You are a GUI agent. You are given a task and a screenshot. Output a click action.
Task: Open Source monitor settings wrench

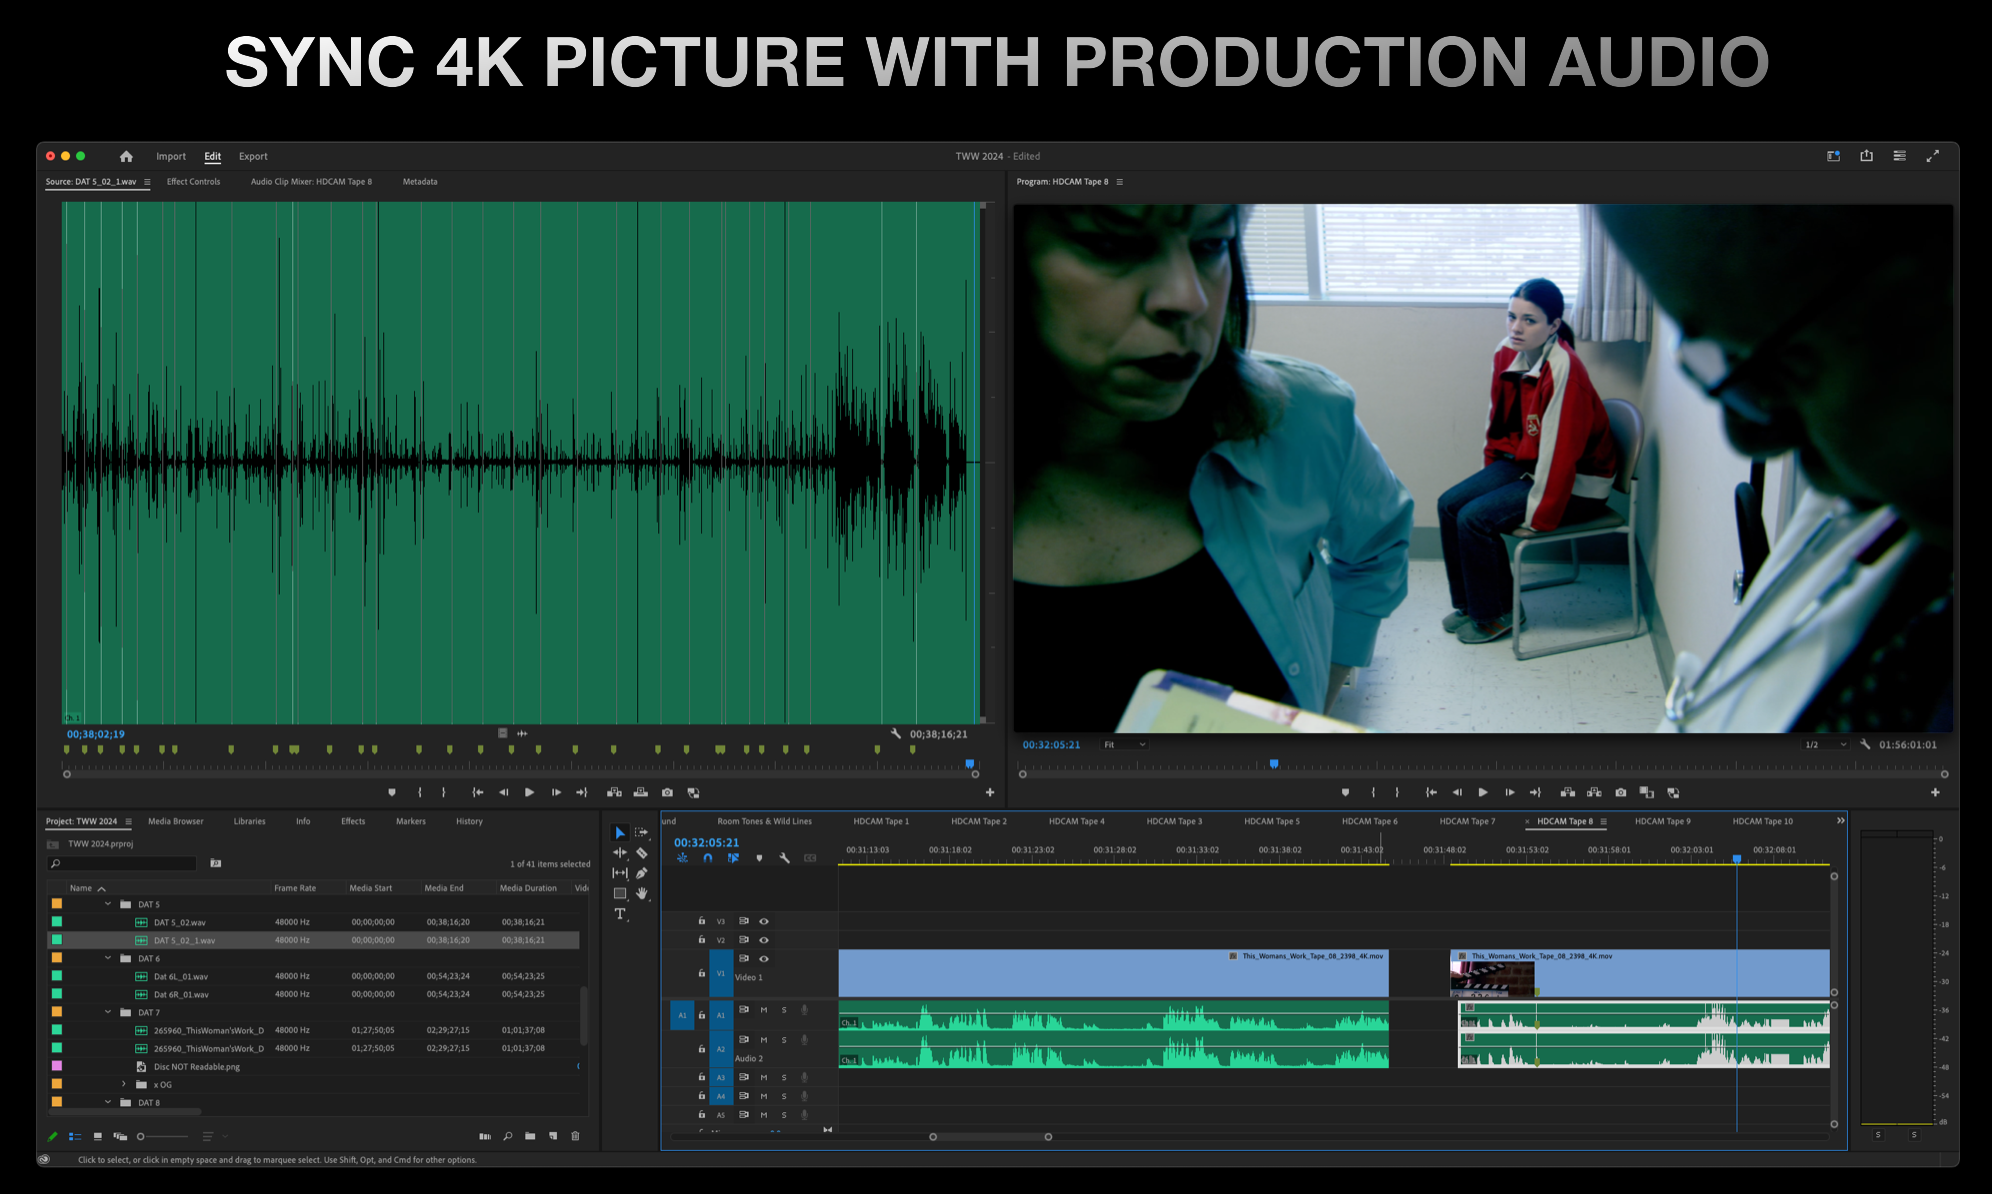tap(896, 733)
